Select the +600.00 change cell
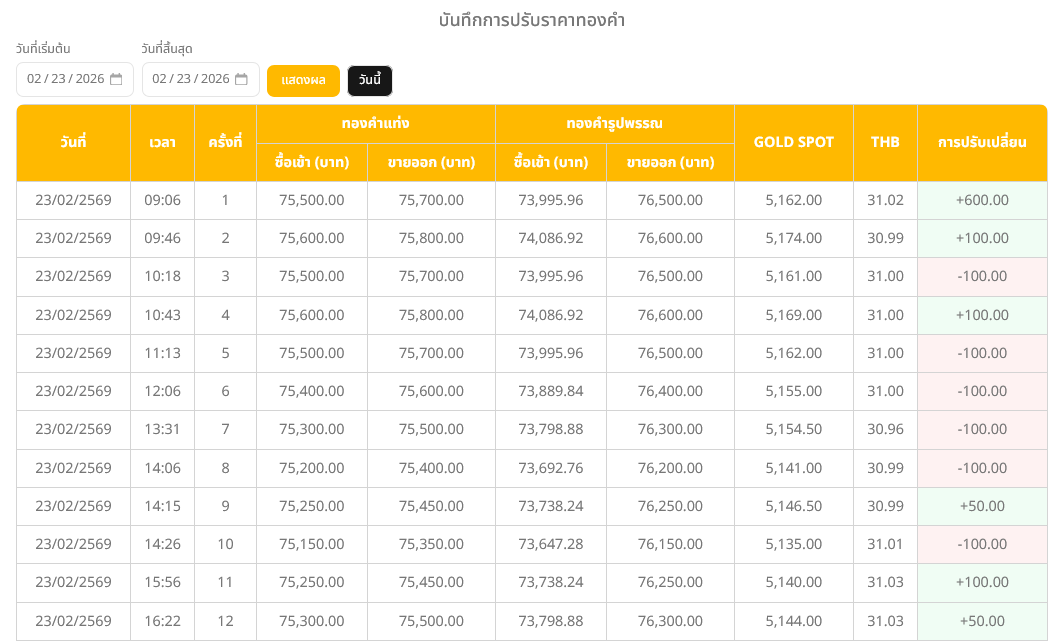Screen dimensions: 1062x642 981,200
